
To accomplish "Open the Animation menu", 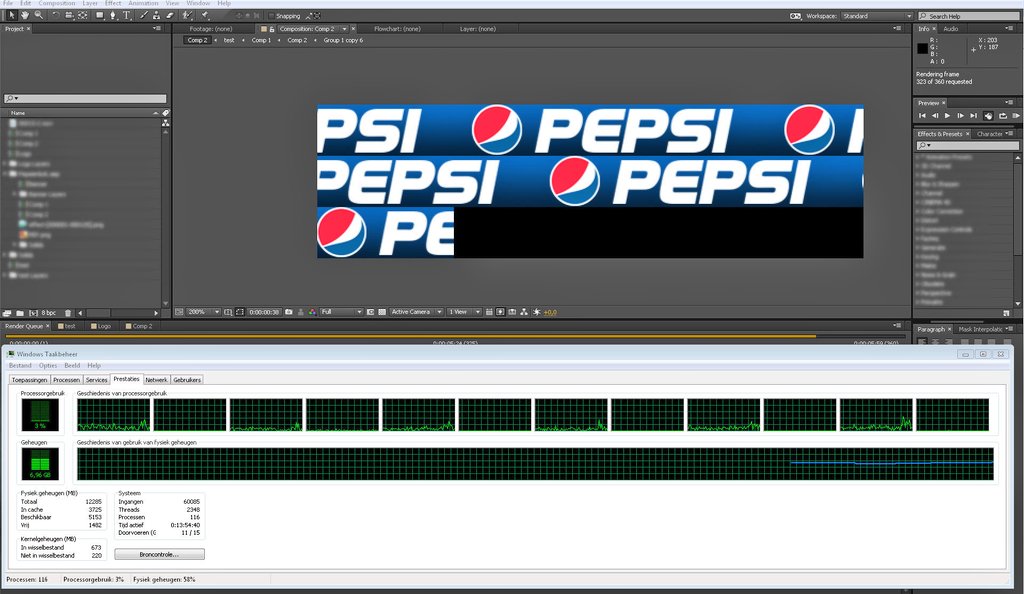I will [x=143, y=3].
